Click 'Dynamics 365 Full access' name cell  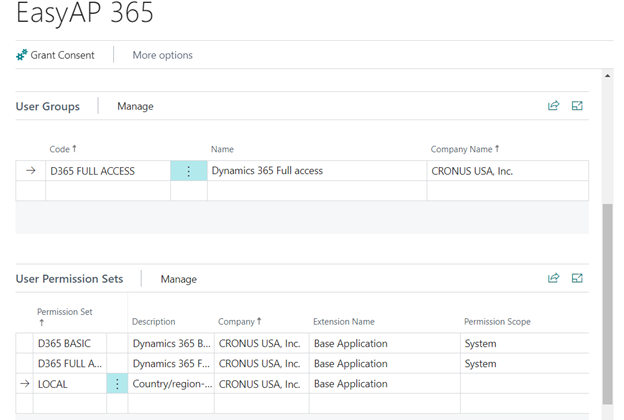click(317, 171)
